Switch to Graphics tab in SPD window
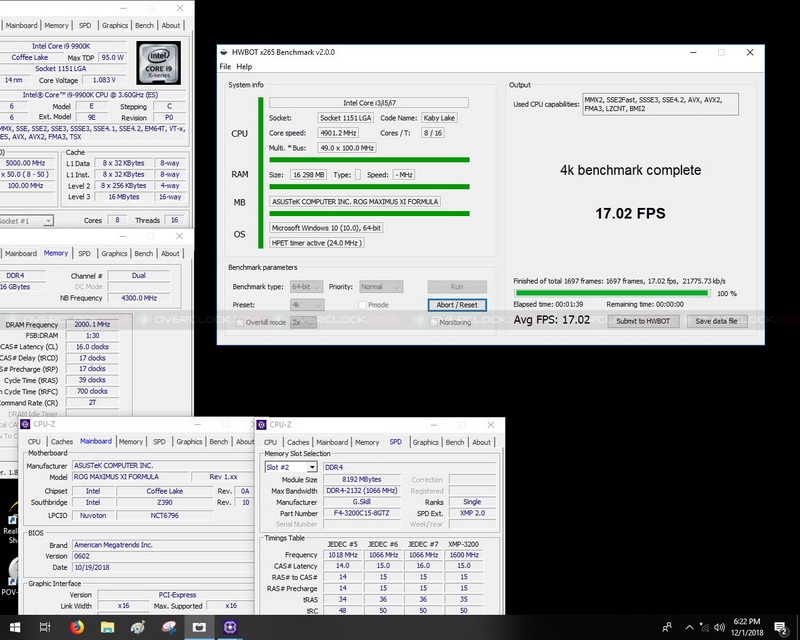Image resolution: width=800 pixels, height=640 pixels. click(426, 442)
